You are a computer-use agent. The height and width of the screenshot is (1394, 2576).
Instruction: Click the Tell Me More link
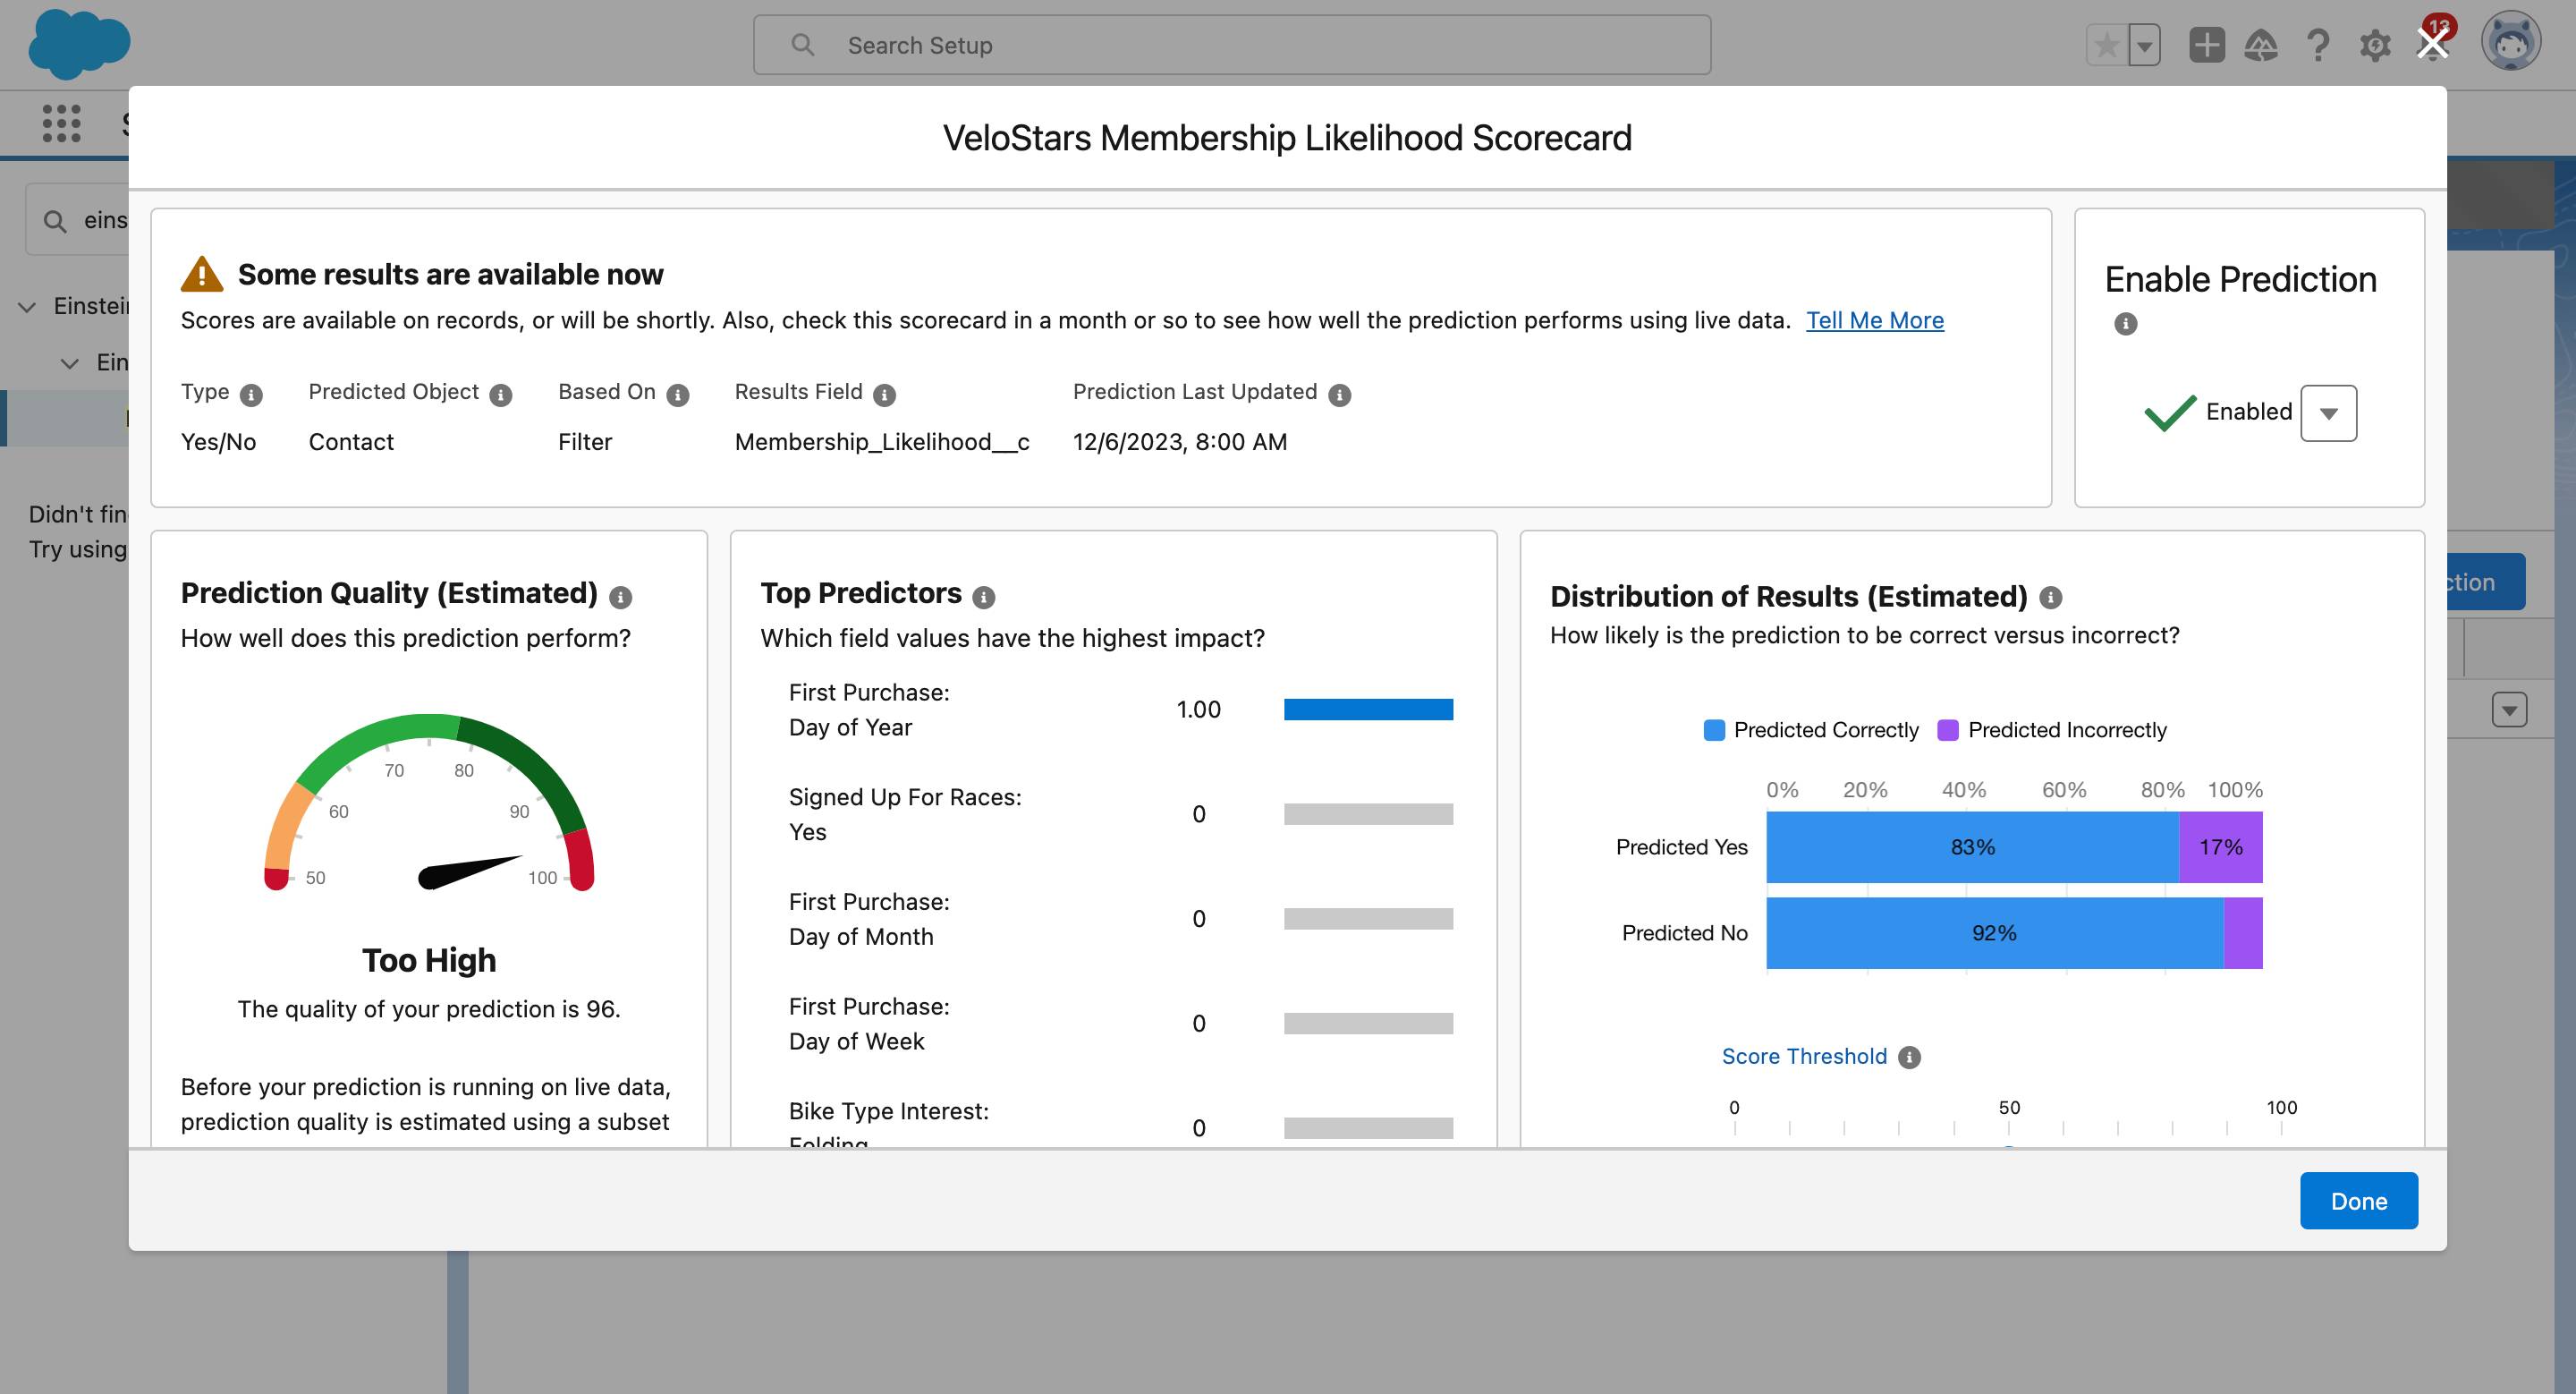1876,319
